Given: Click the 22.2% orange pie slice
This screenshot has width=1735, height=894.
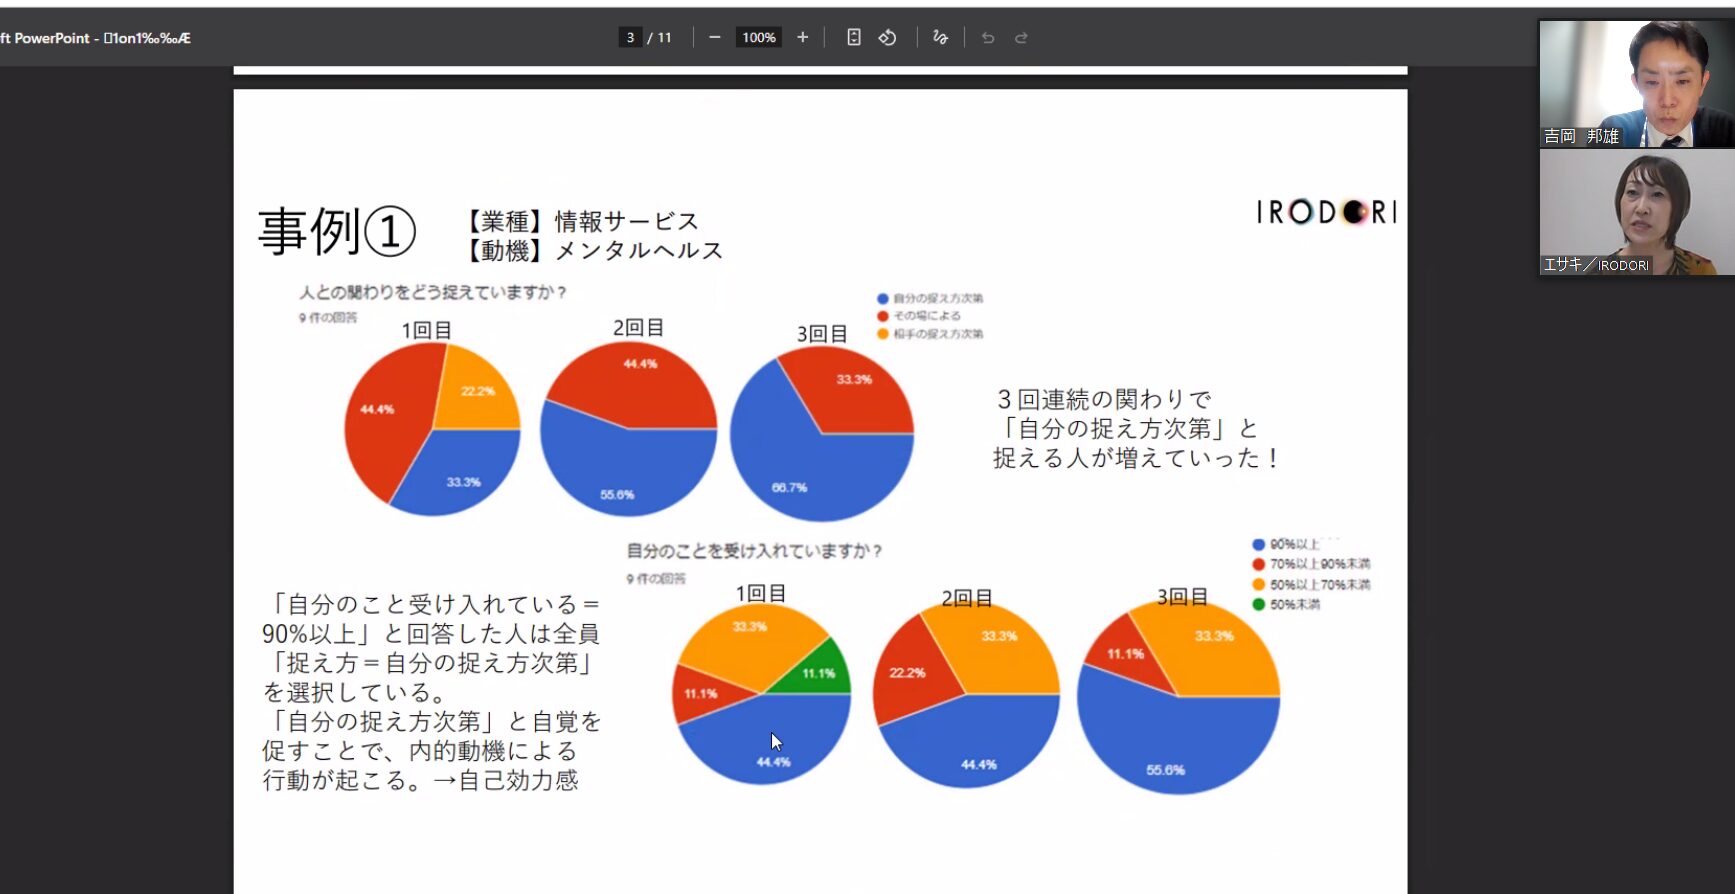Looking at the screenshot, I should 474,392.
